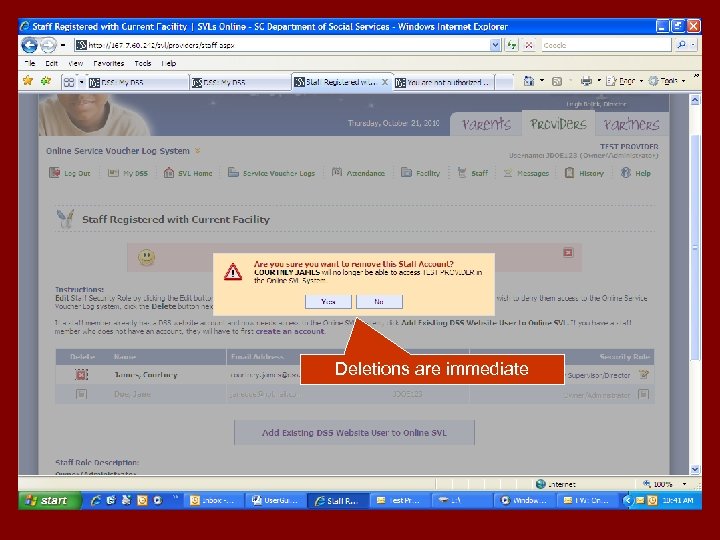720x540 pixels.
Task: Go forward using the browser Forward arrow
Action: [48, 45]
